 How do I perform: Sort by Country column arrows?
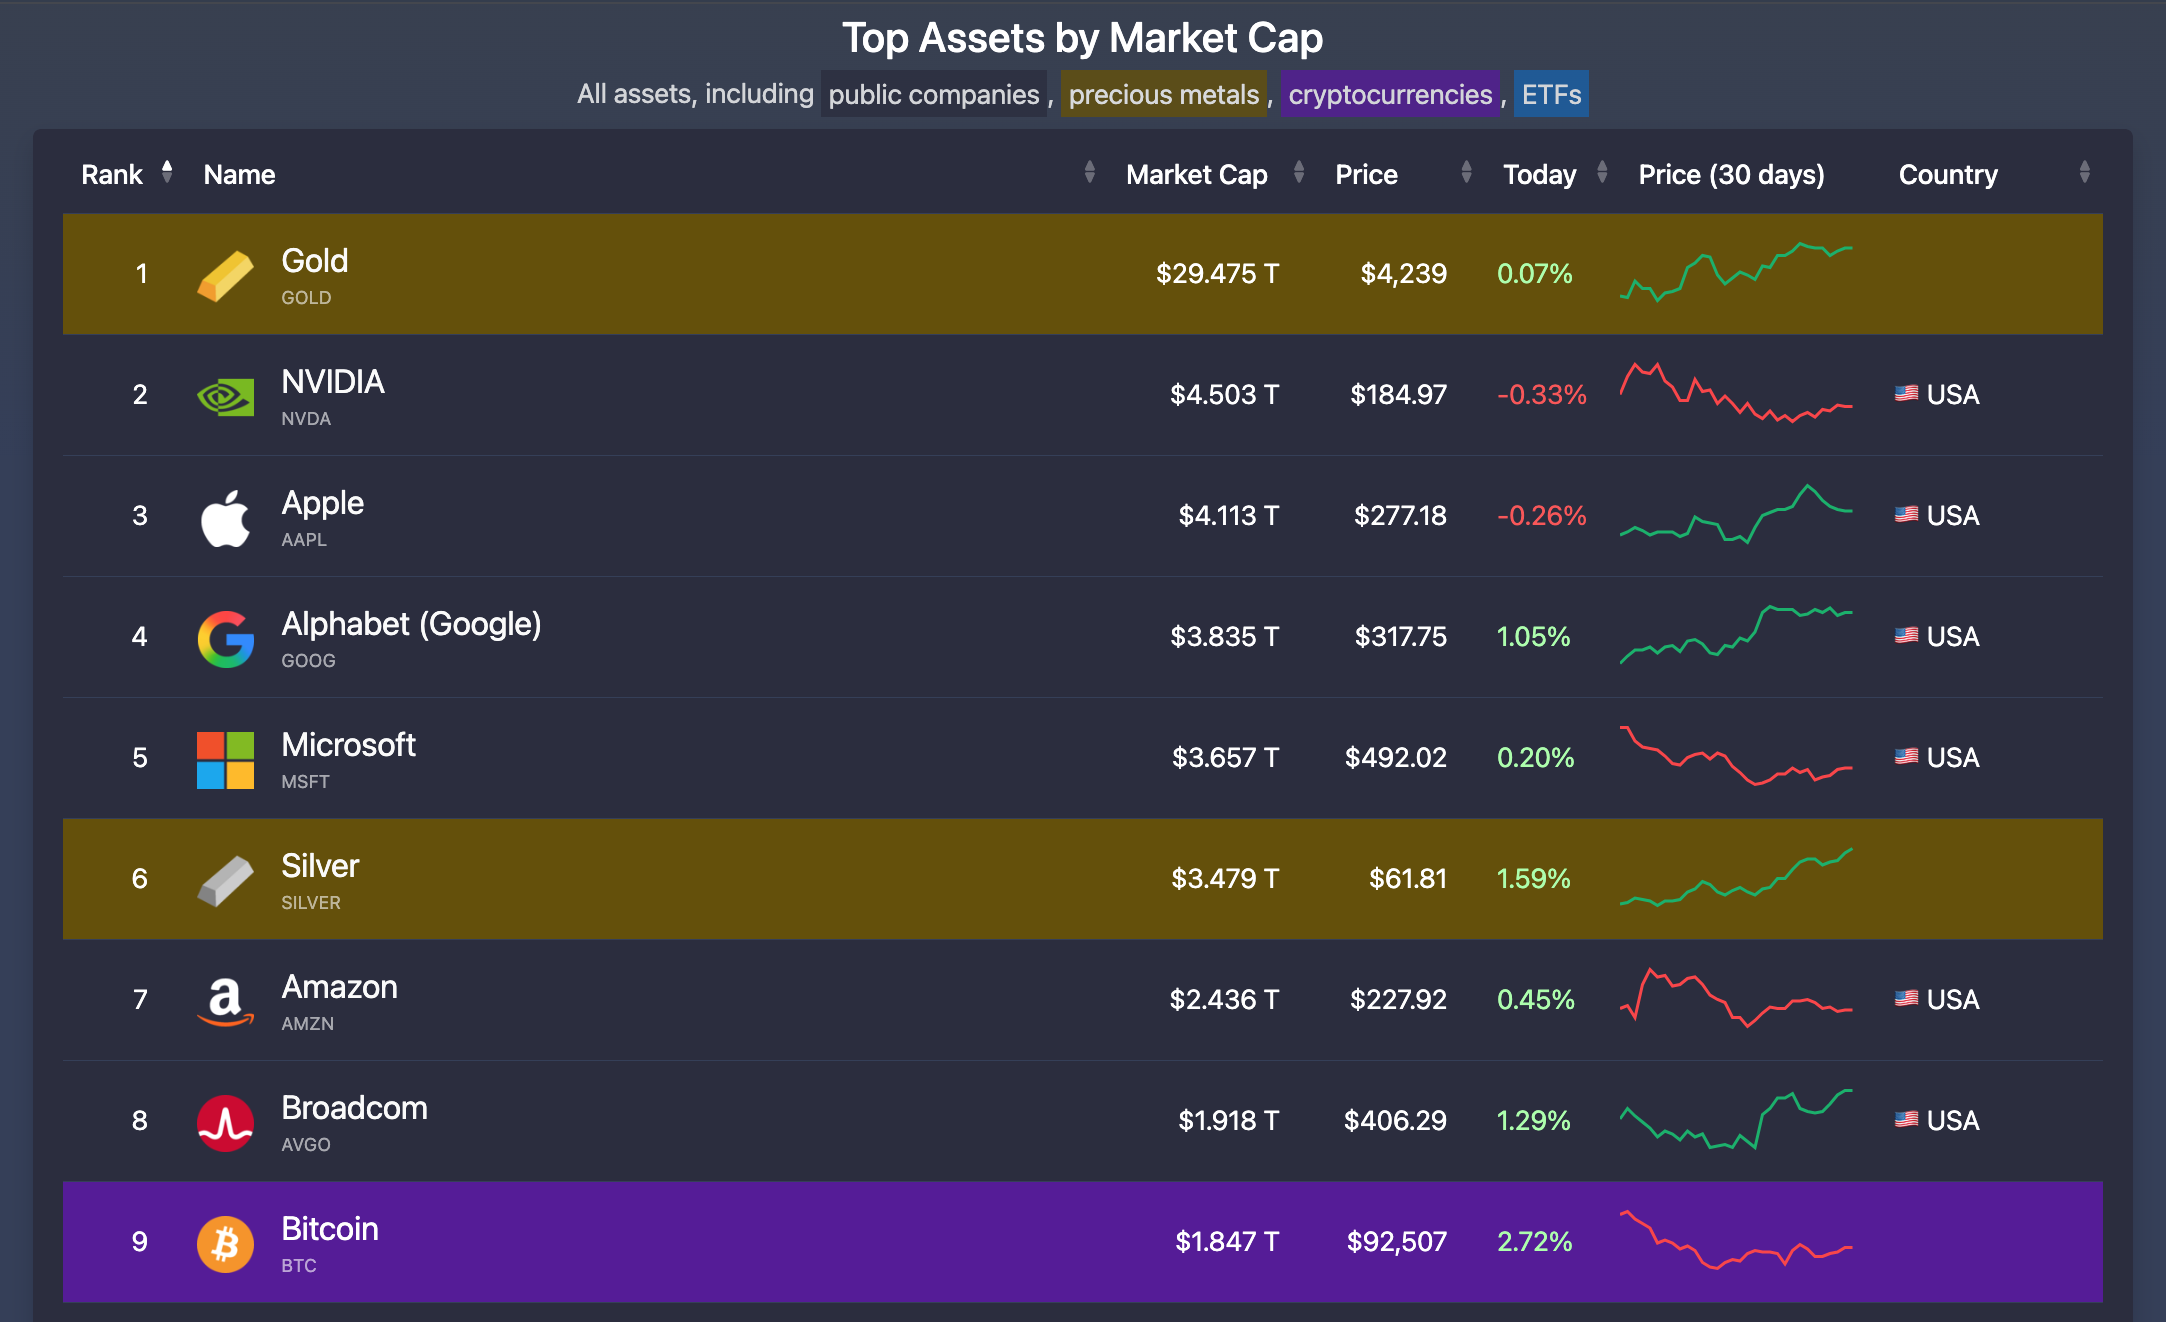[2084, 172]
